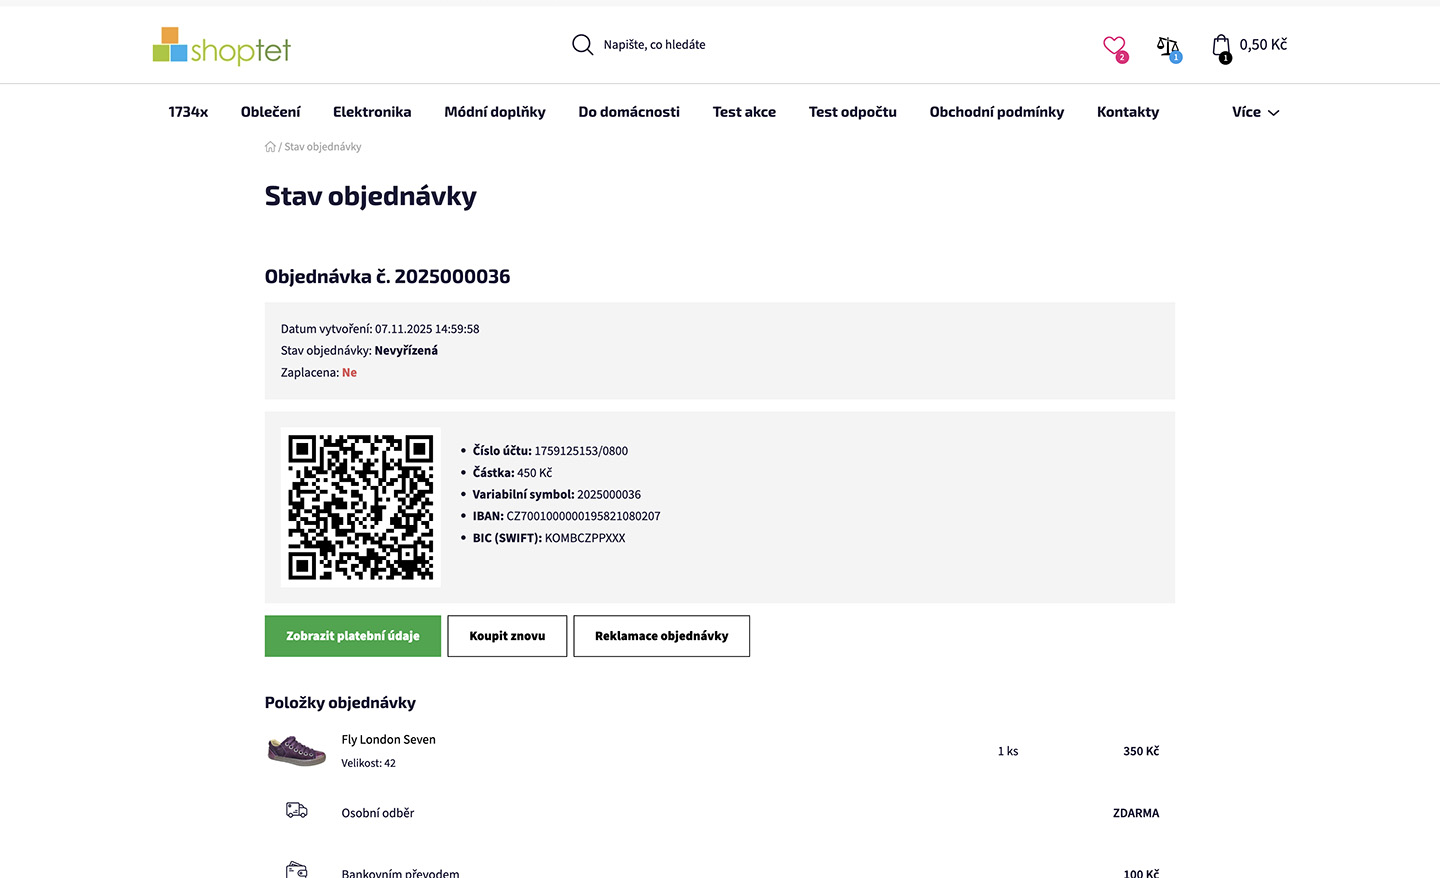Click the home breadcrumb icon

pyautogui.click(x=270, y=147)
